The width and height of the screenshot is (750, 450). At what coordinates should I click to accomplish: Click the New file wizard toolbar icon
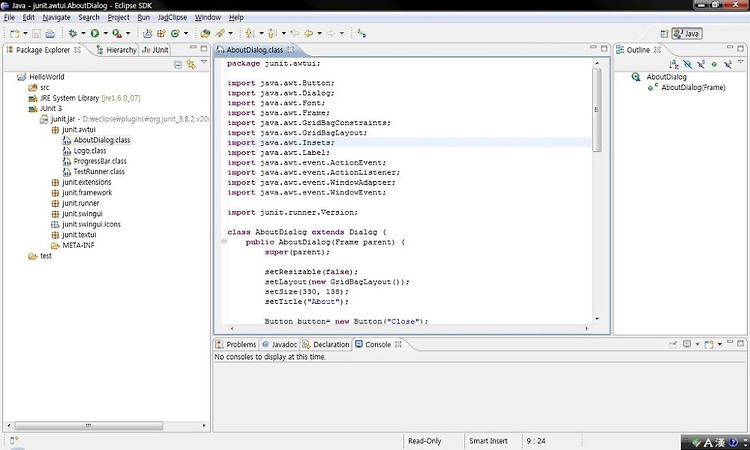point(15,33)
